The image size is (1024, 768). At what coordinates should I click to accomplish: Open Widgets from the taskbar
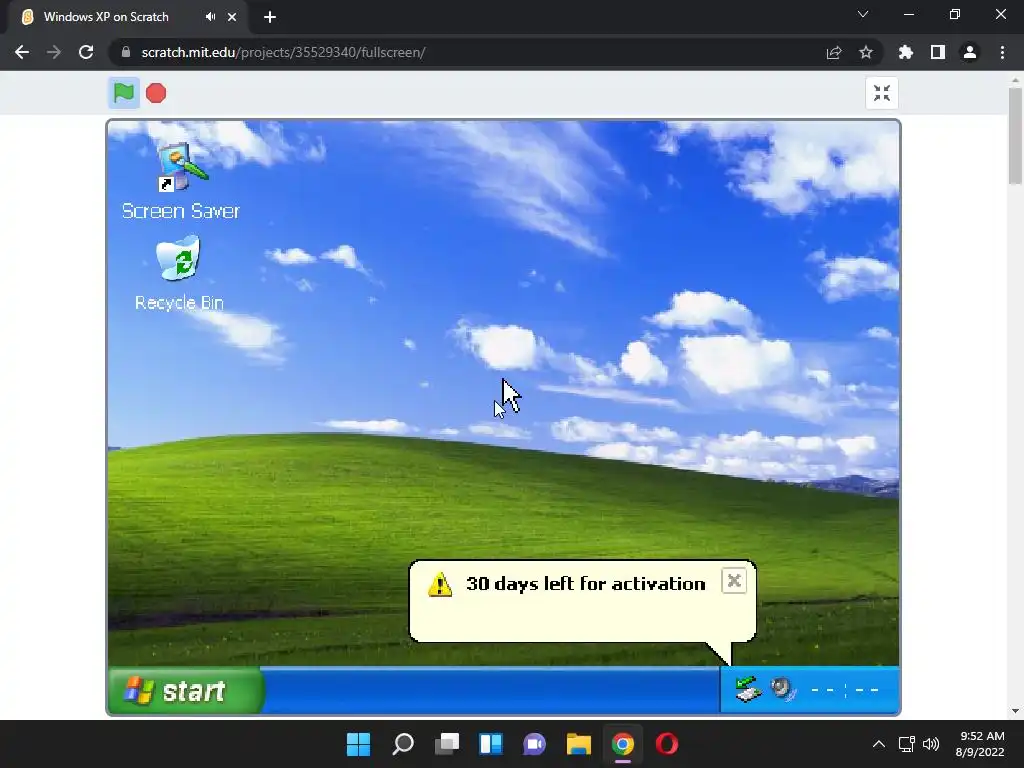[490, 744]
